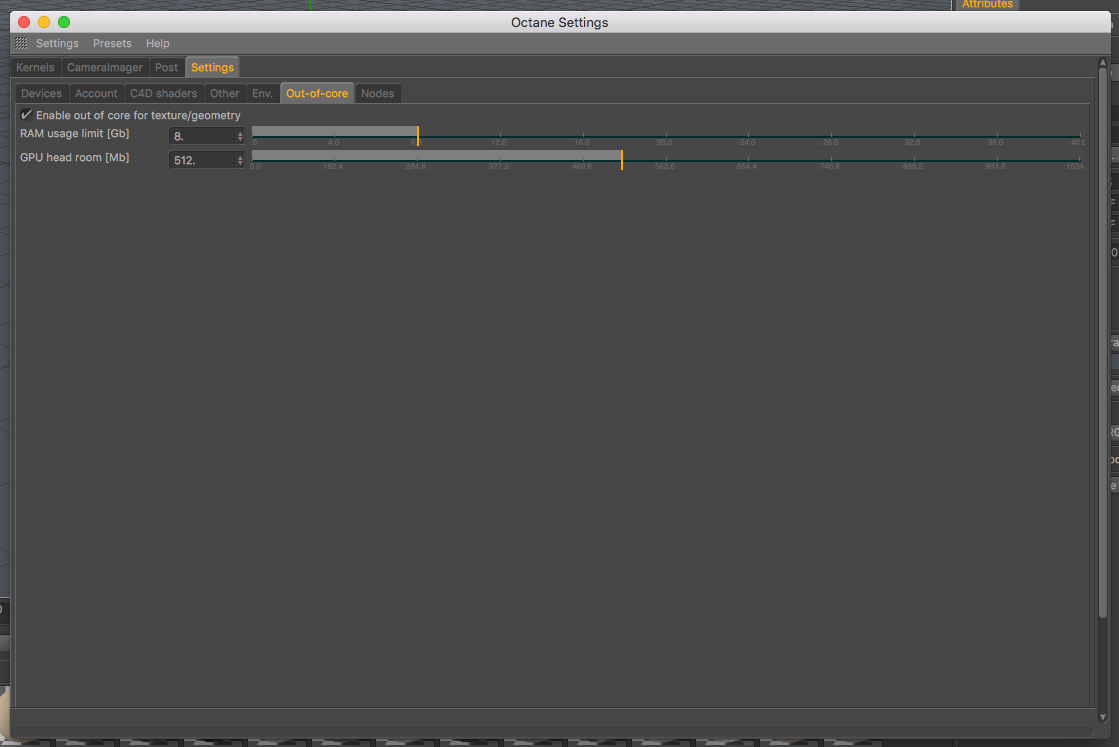Open the Account sub-tab

pyautogui.click(x=96, y=93)
